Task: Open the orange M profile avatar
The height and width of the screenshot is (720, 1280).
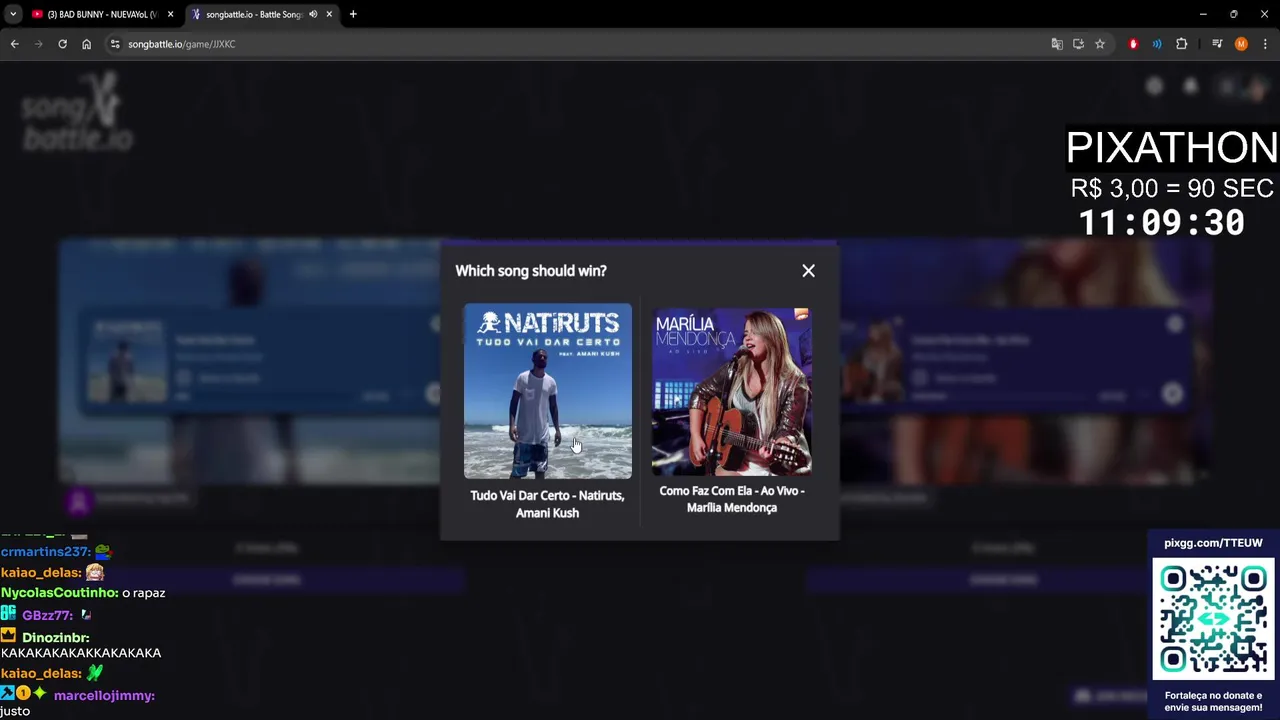Action: tap(1241, 44)
